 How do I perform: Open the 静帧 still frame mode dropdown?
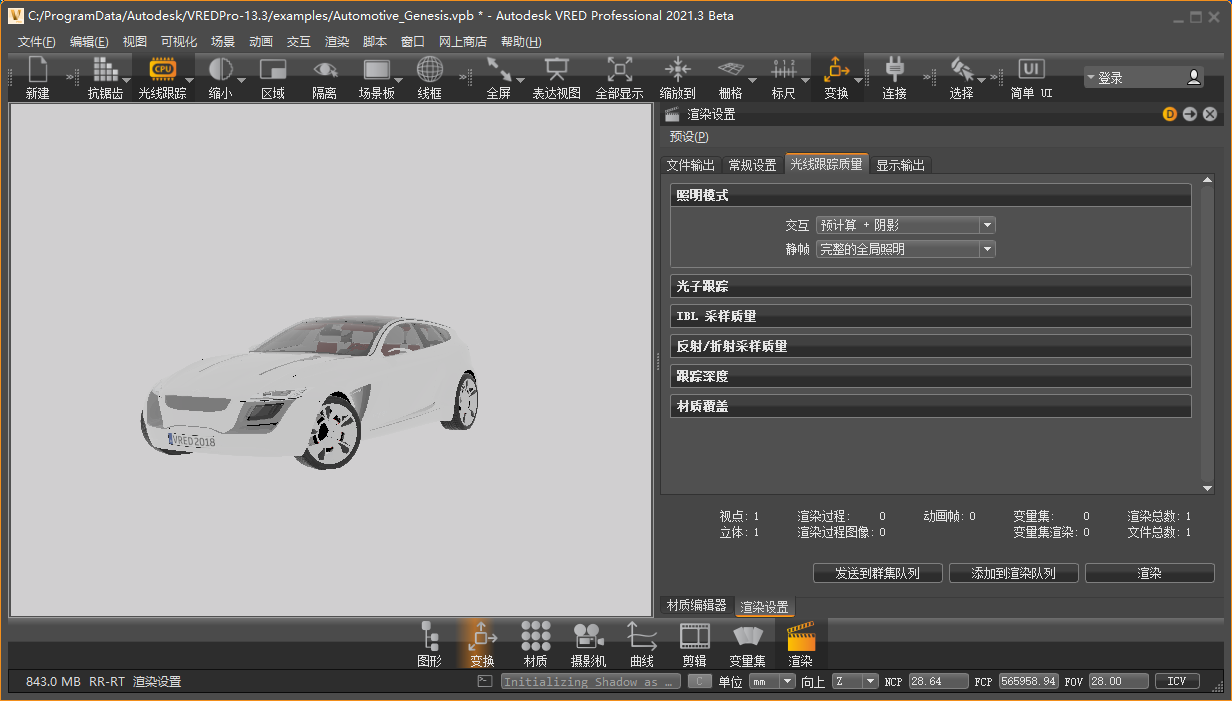coord(905,249)
